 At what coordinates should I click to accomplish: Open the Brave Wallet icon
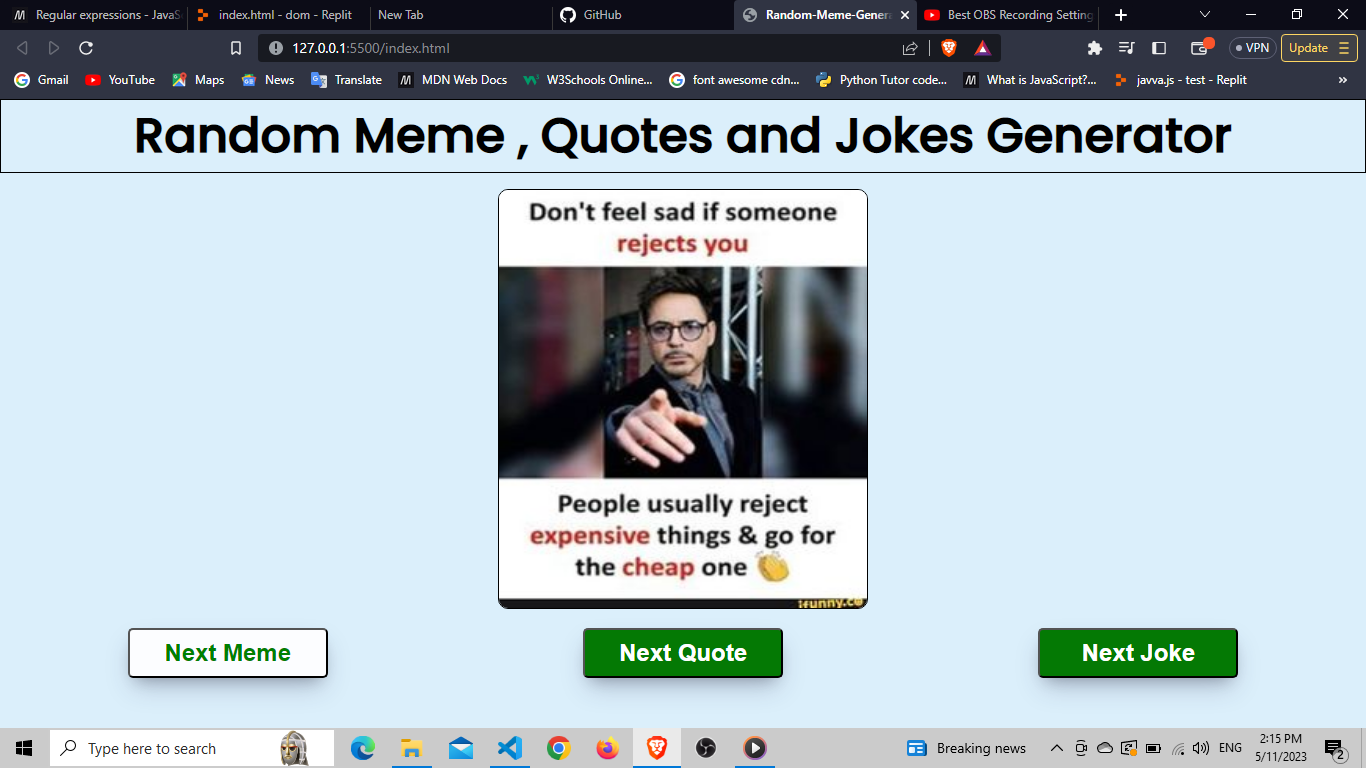pyautogui.click(x=1200, y=48)
